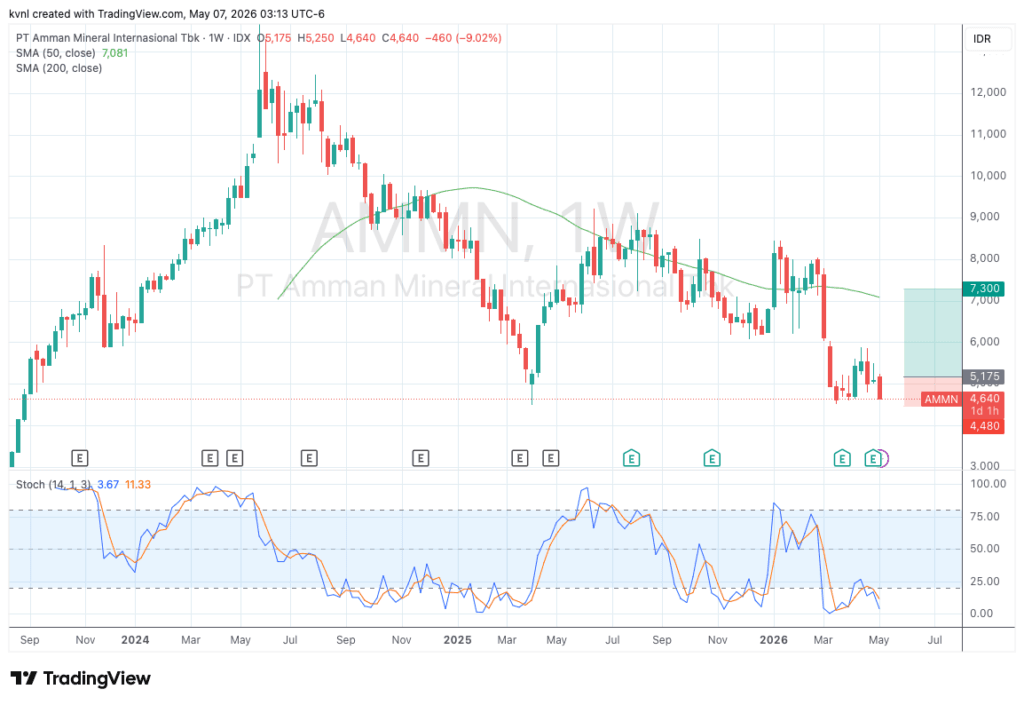Select the gray 5,175 entry price label
The image size is (1024, 705).
984,377
